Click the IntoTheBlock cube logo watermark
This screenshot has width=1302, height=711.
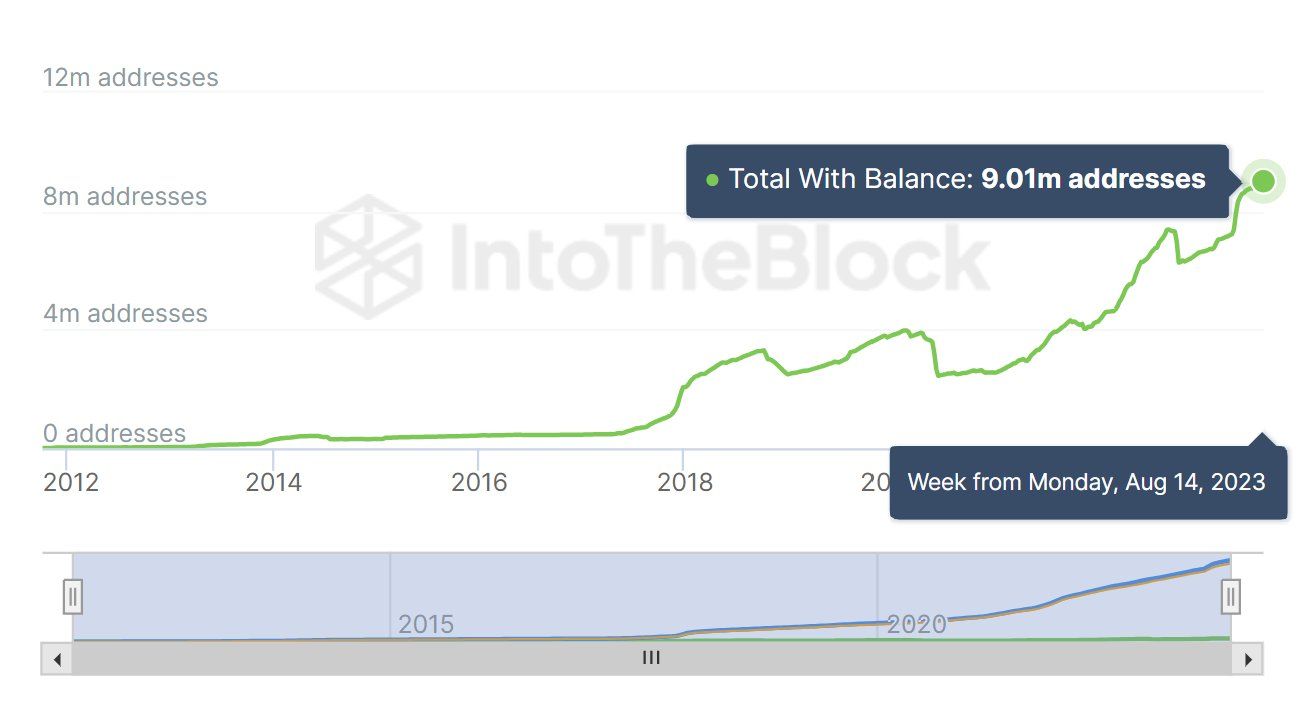[x=368, y=256]
